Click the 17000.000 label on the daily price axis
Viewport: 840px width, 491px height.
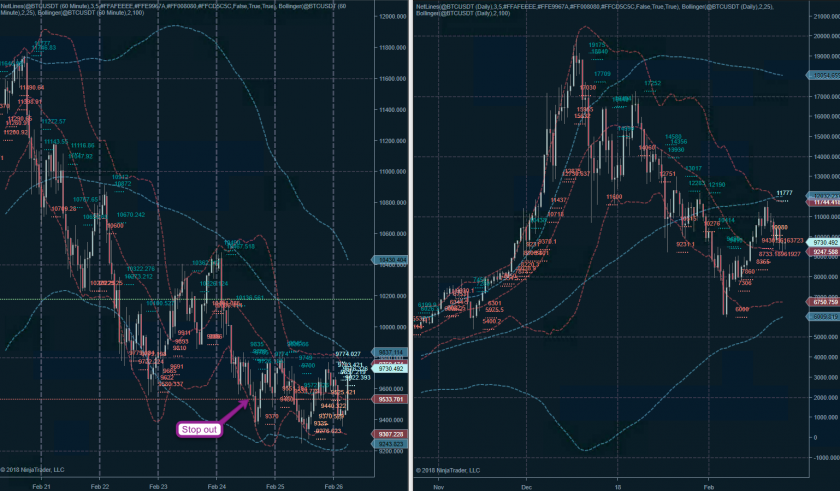827,97
